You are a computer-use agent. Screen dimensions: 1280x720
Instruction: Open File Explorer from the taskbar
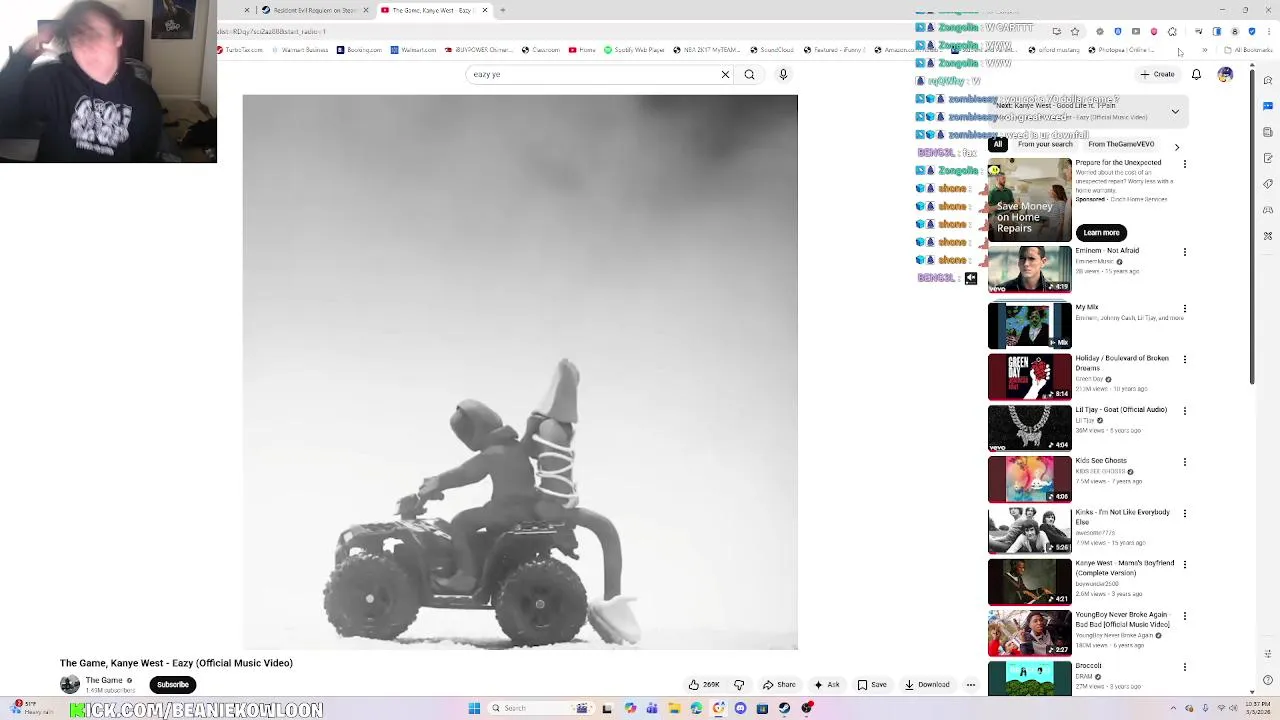point(674,708)
